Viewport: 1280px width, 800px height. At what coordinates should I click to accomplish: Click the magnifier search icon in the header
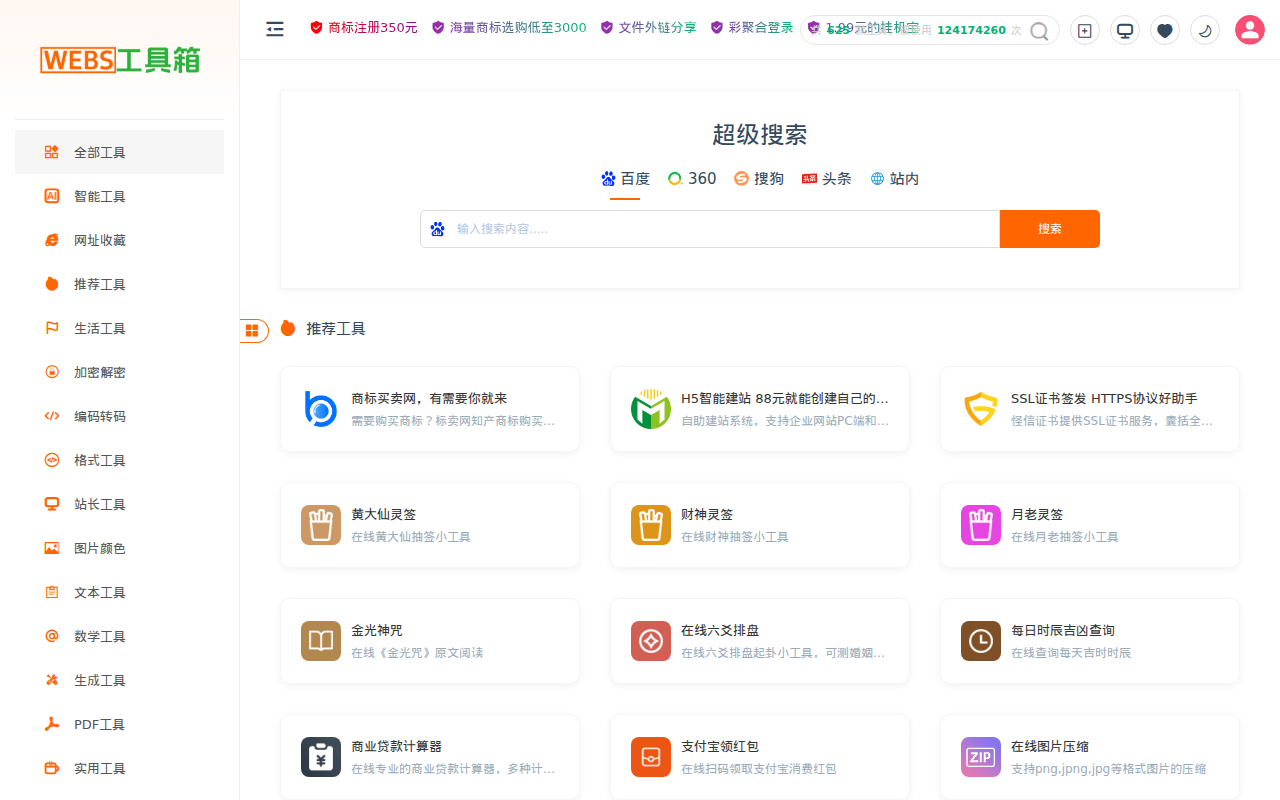(x=1038, y=31)
